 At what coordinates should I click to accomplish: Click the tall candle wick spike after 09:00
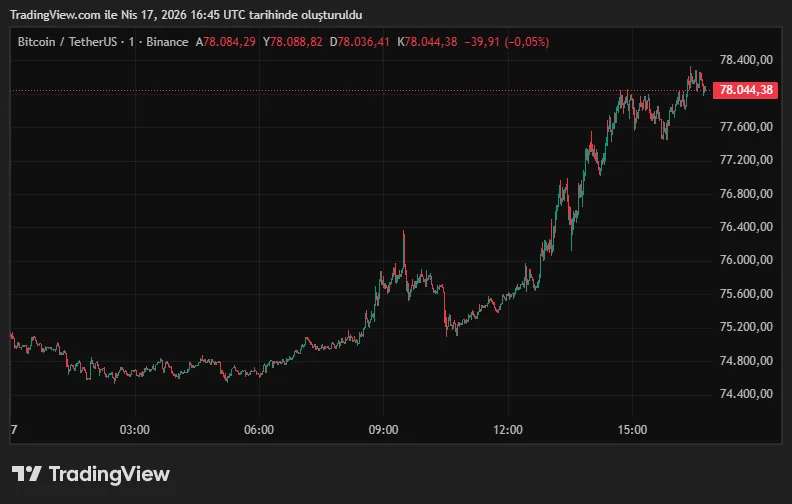(x=404, y=242)
